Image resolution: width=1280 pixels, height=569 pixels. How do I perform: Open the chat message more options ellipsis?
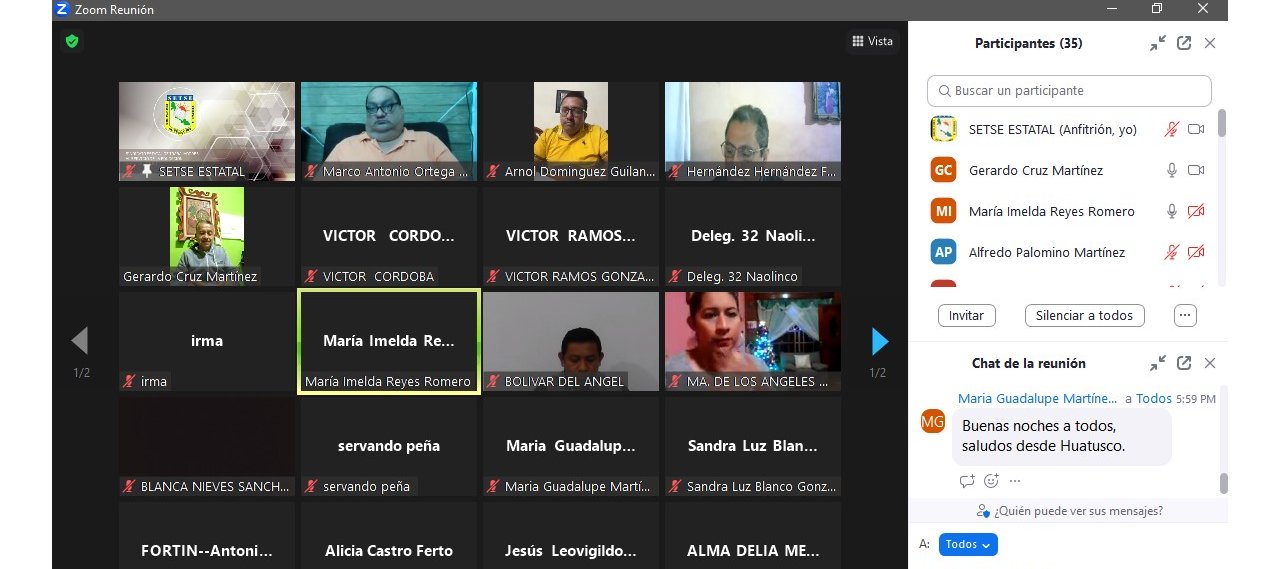(x=1015, y=481)
